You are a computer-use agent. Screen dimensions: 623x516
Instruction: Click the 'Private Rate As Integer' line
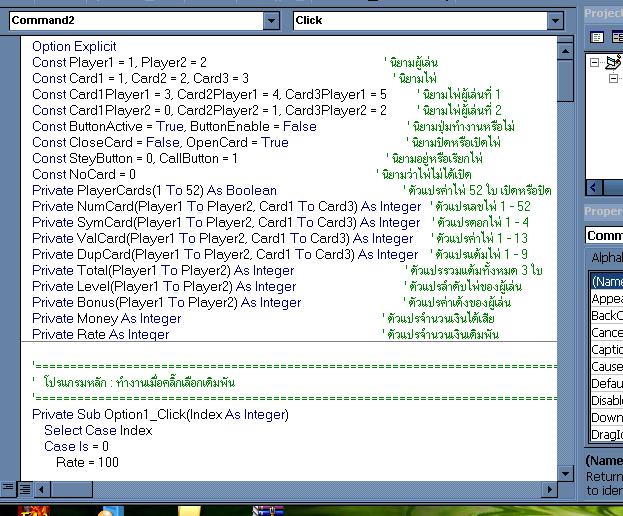point(101,334)
